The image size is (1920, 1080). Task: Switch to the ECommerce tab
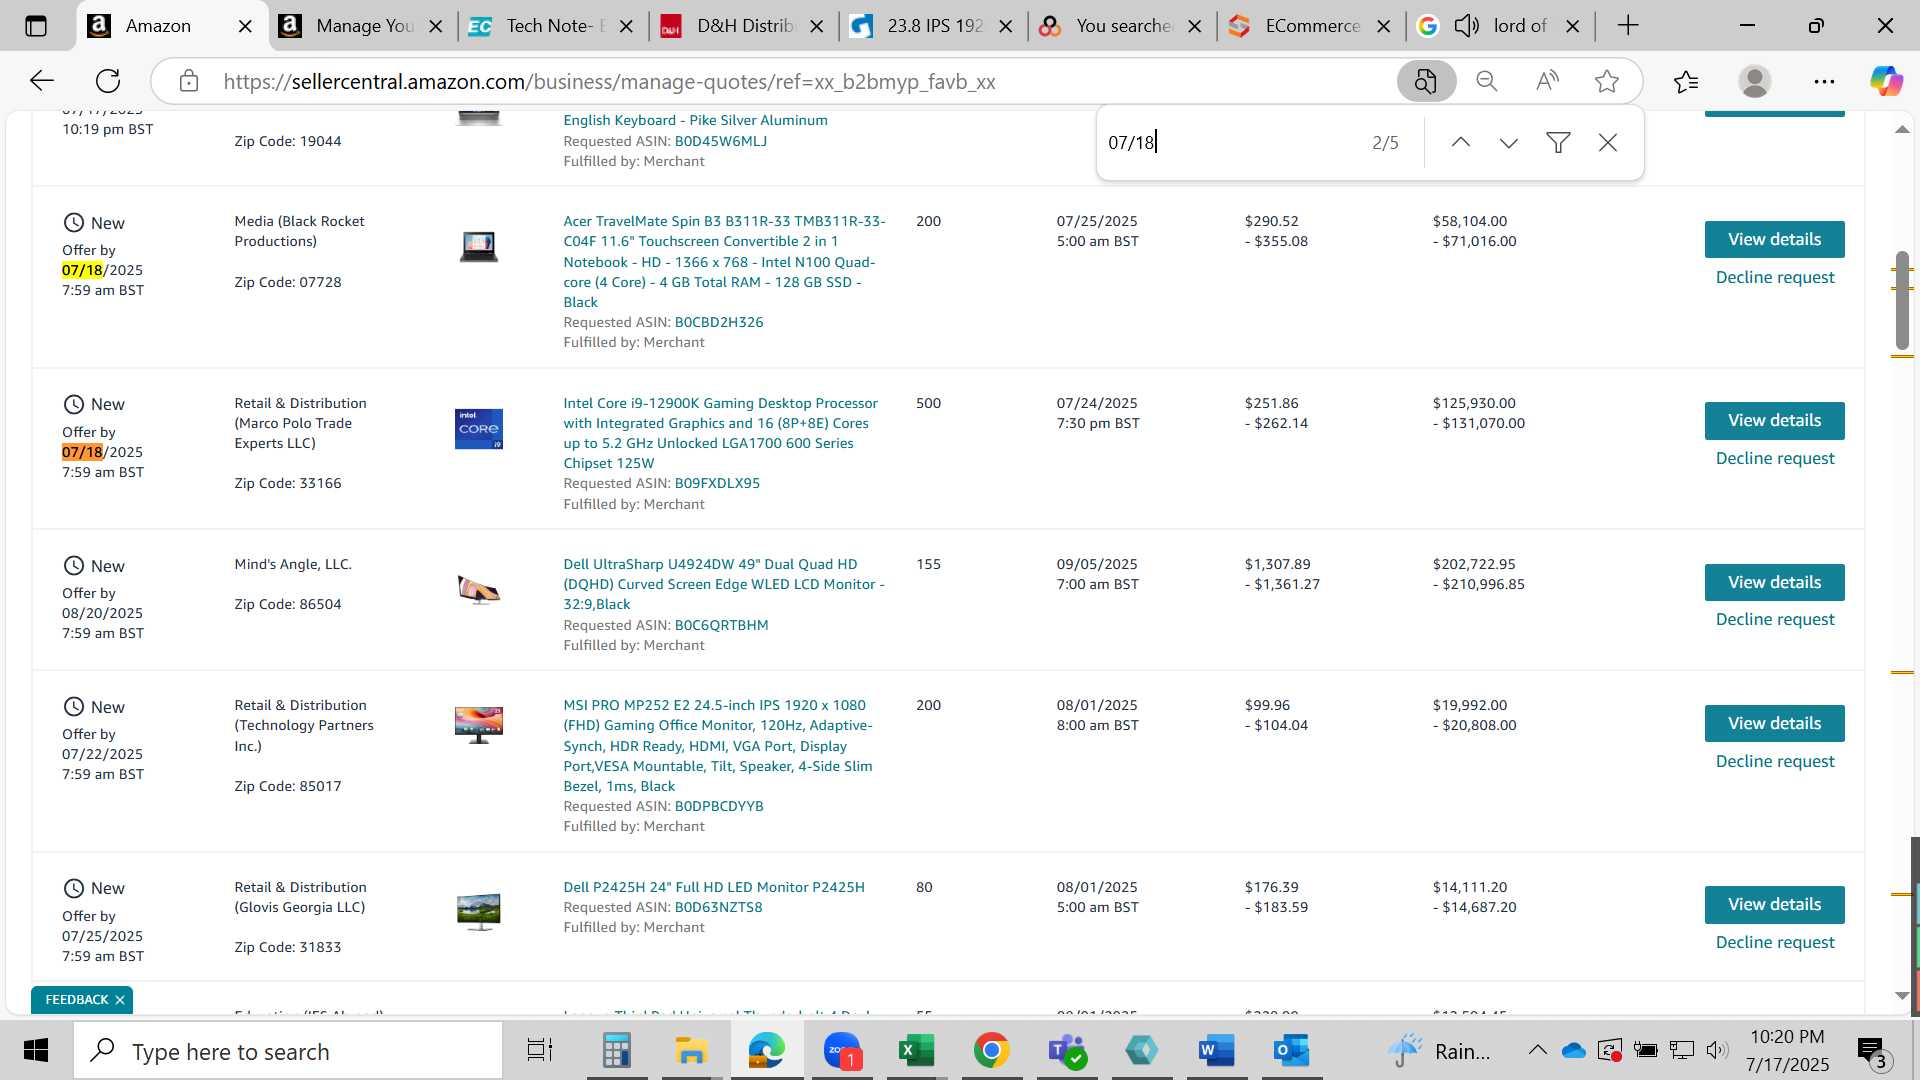click(x=1312, y=26)
